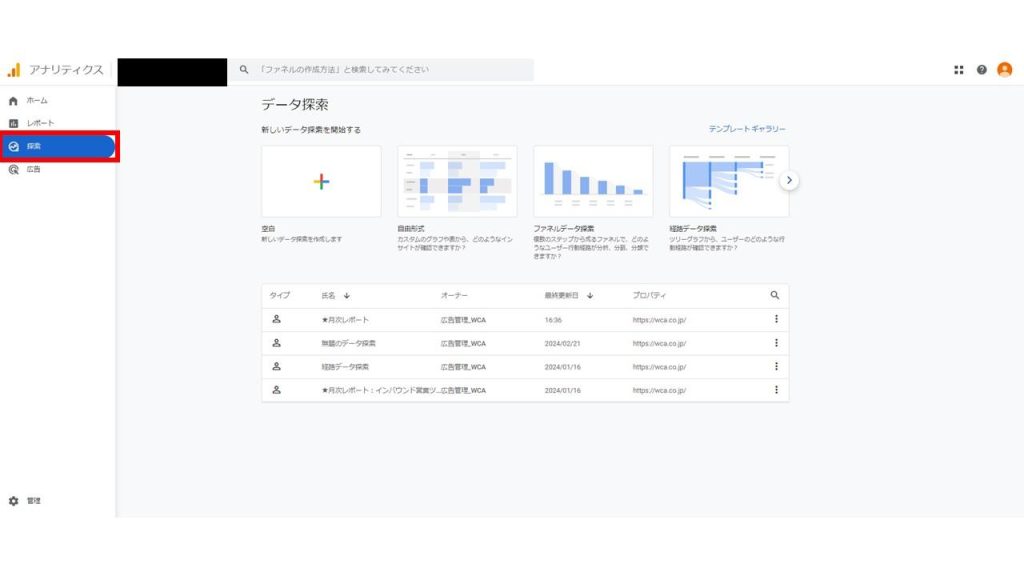Image resolution: width=1024 pixels, height=576 pixels.
Task: Sort by 氏名 name column arrow
Action: (x=347, y=296)
